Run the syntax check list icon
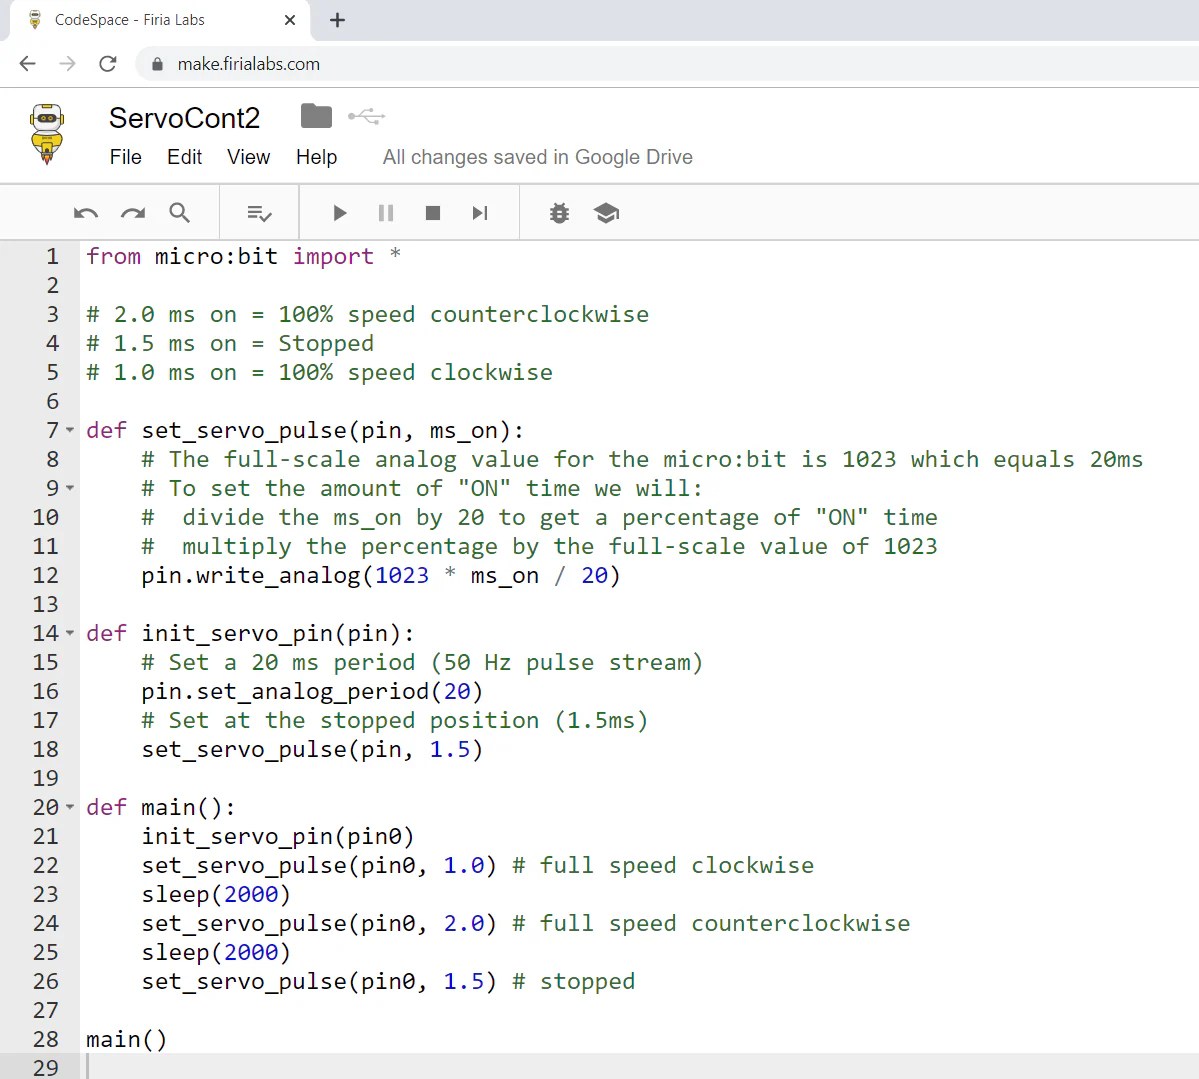The image size is (1199, 1079). pyautogui.click(x=258, y=212)
